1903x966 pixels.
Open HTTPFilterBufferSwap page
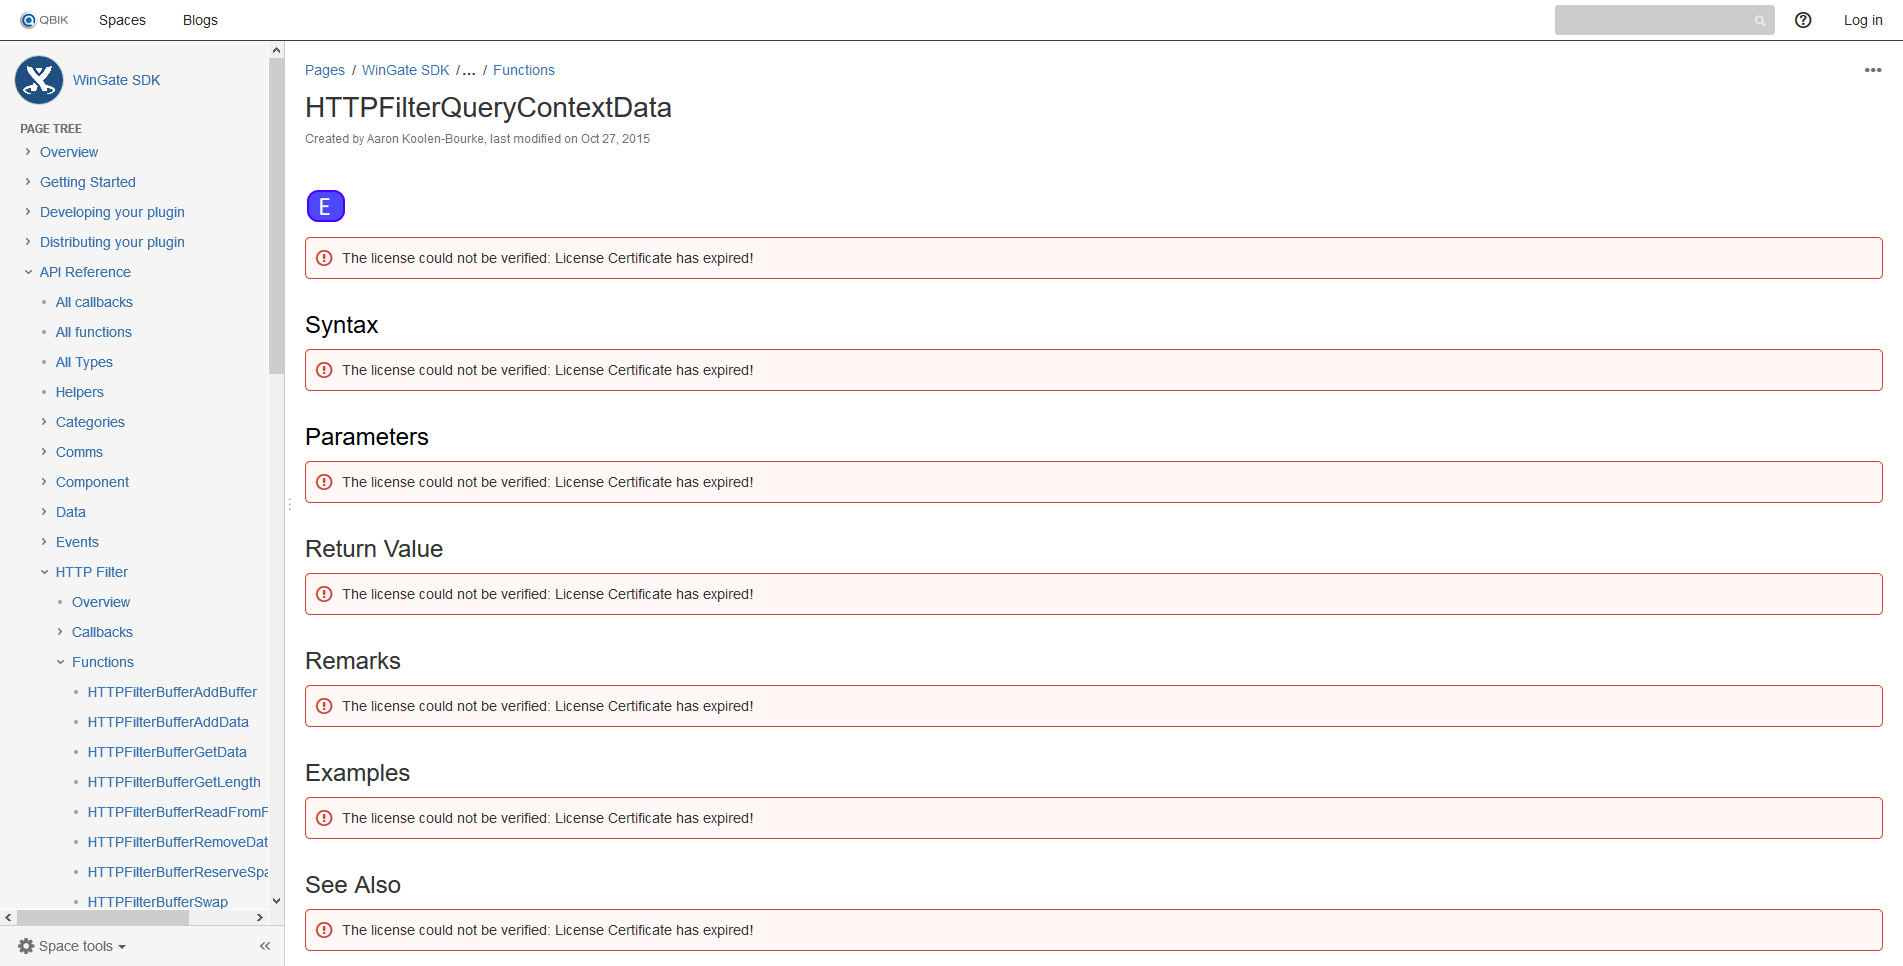click(158, 902)
